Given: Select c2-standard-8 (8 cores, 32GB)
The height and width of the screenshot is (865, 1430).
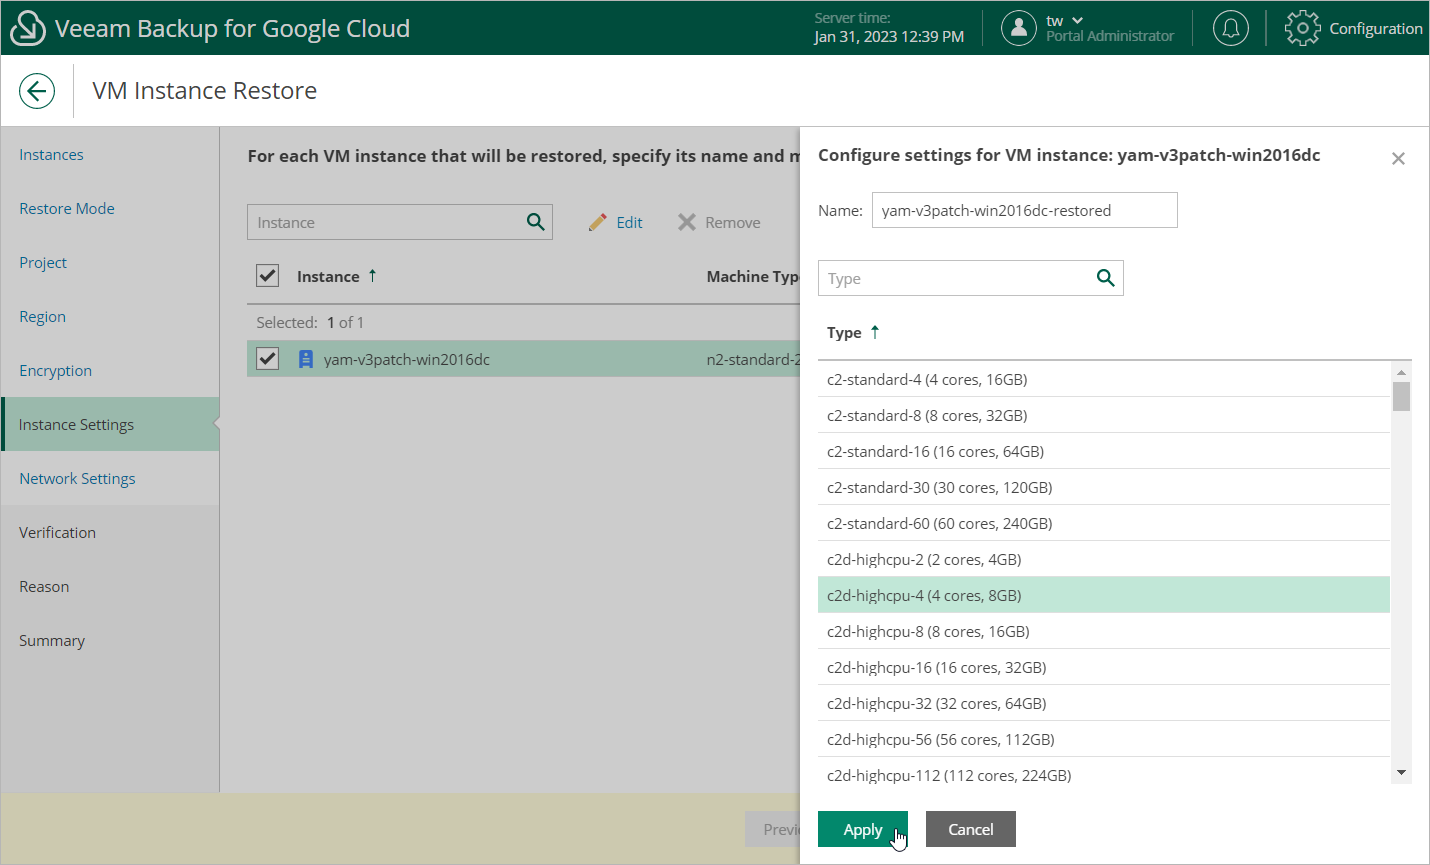Looking at the screenshot, I should point(1104,415).
